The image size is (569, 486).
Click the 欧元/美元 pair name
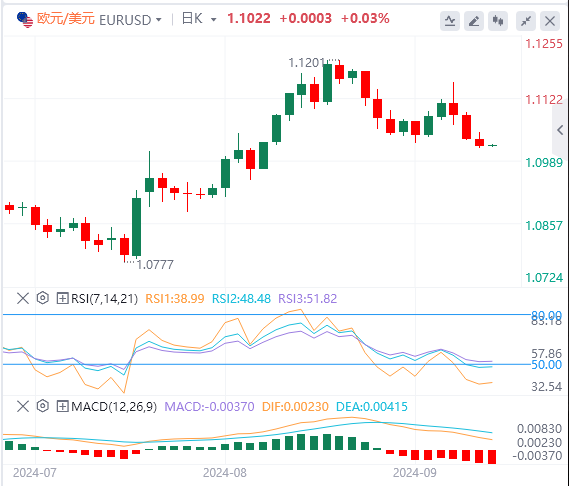(x=66, y=19)
